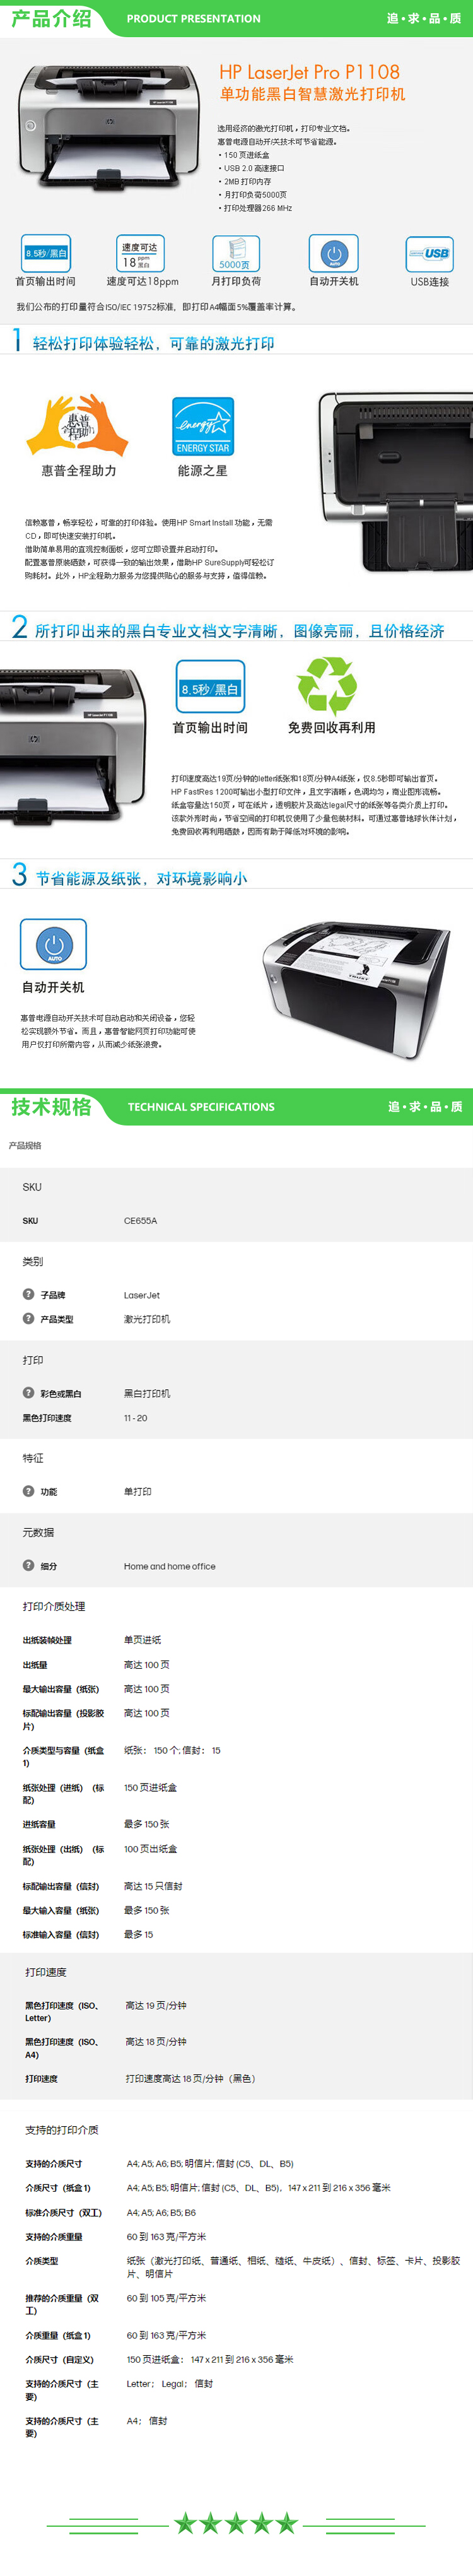Image resolution: width=473 pixels, height=2576 pixels.
Task: Click the help icon beside 子品牌
Action: click(x=29, y=1294)
